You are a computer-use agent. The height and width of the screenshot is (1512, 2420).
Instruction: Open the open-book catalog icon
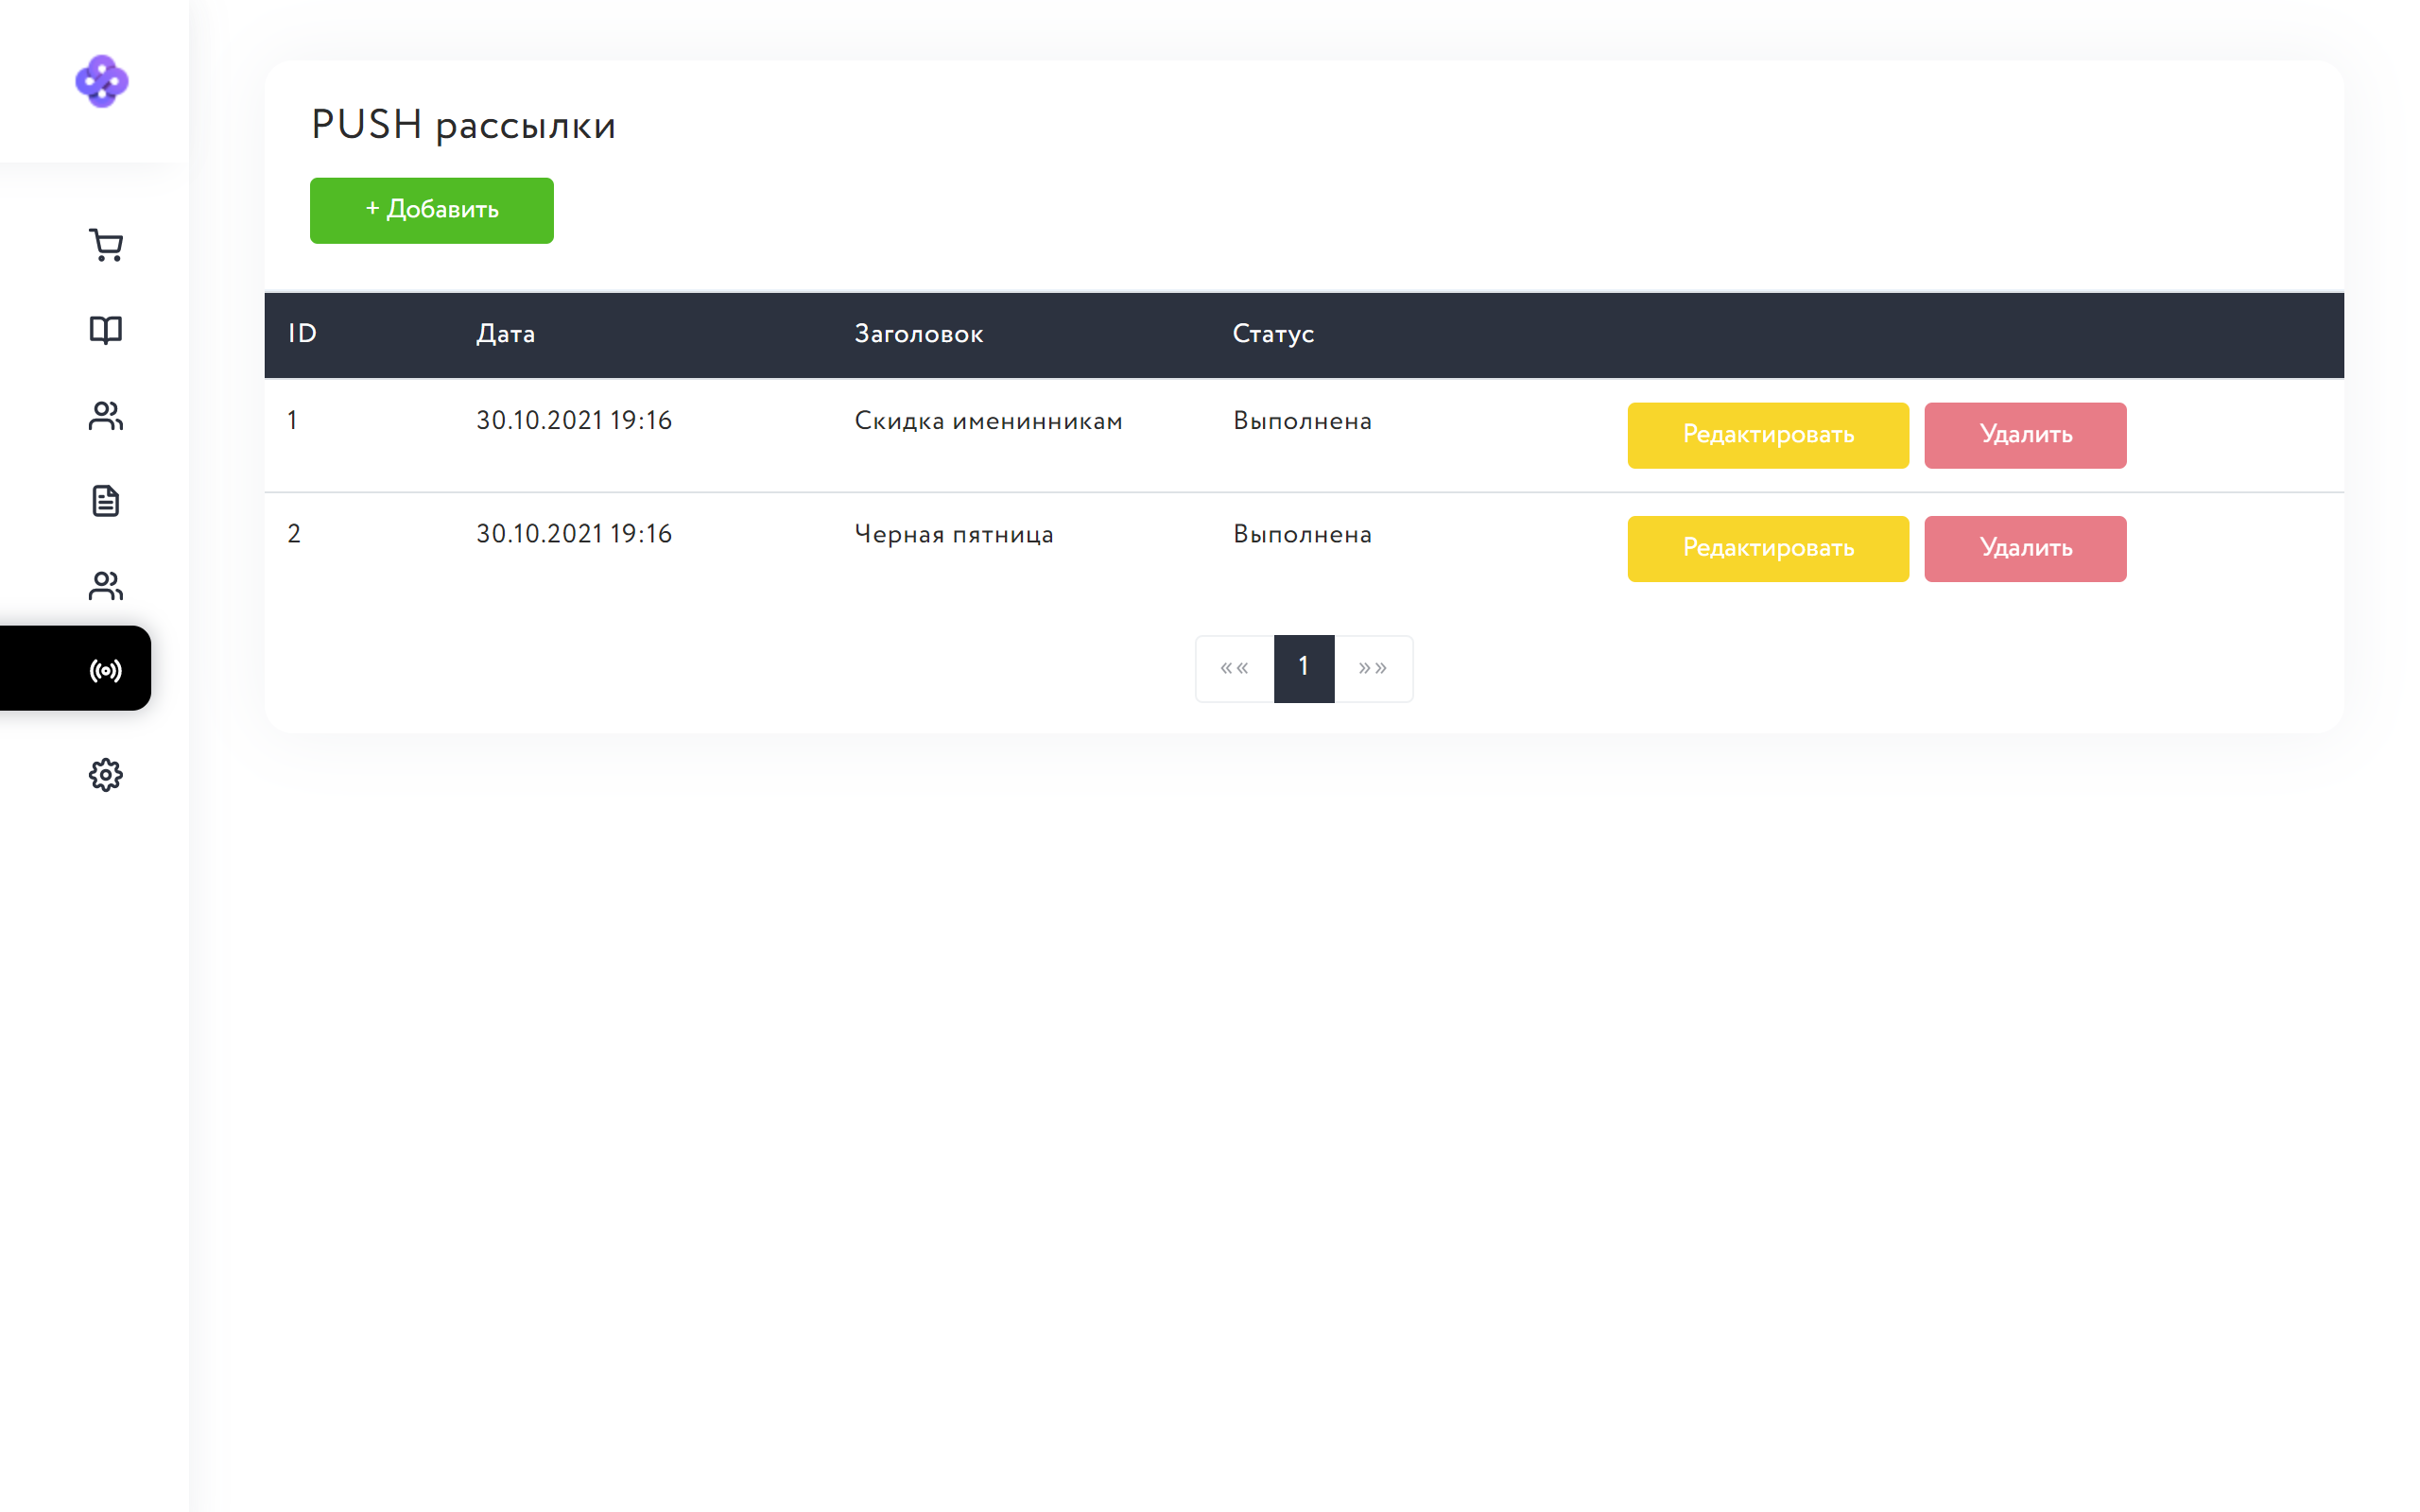(105, 330)
